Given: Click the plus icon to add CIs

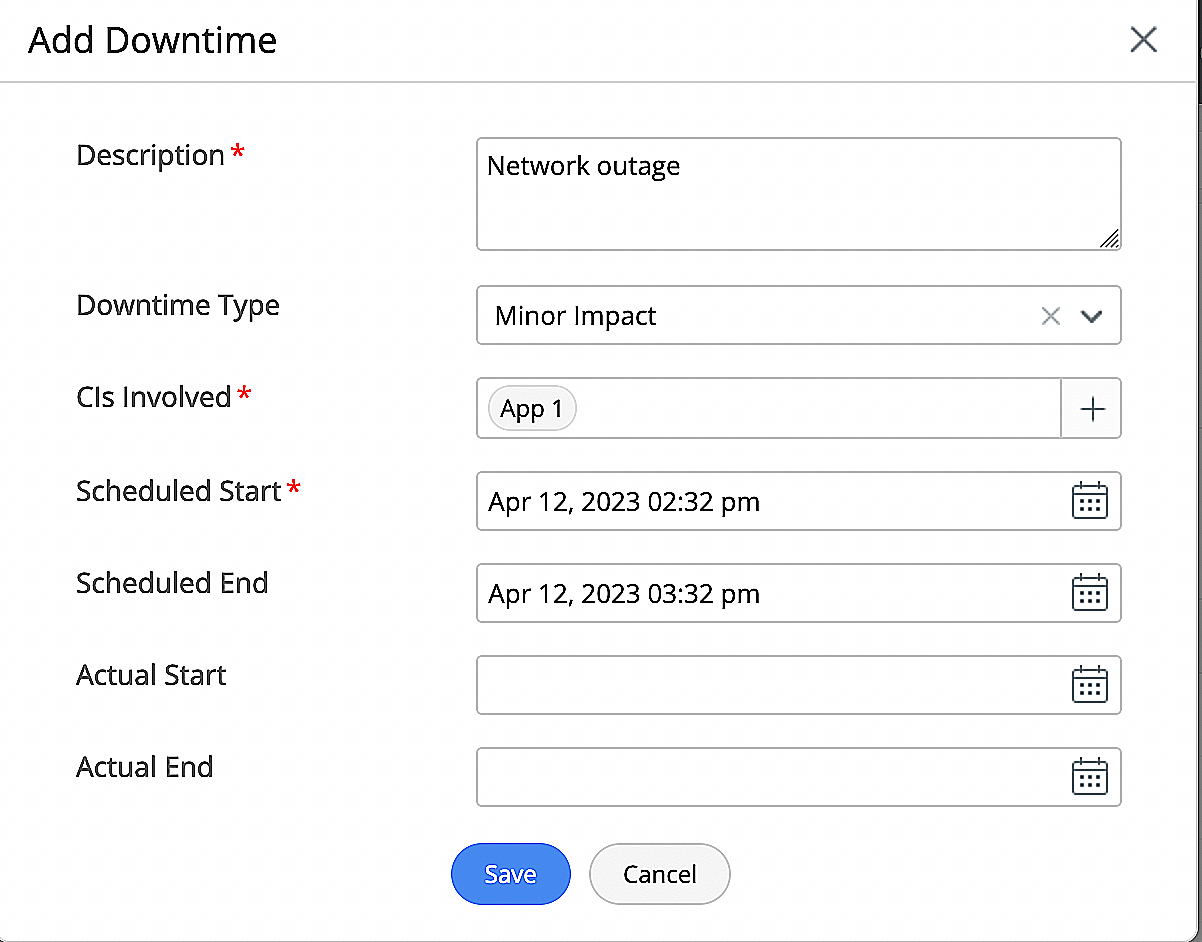Looking at the screenshot, I should point(1092,409).
